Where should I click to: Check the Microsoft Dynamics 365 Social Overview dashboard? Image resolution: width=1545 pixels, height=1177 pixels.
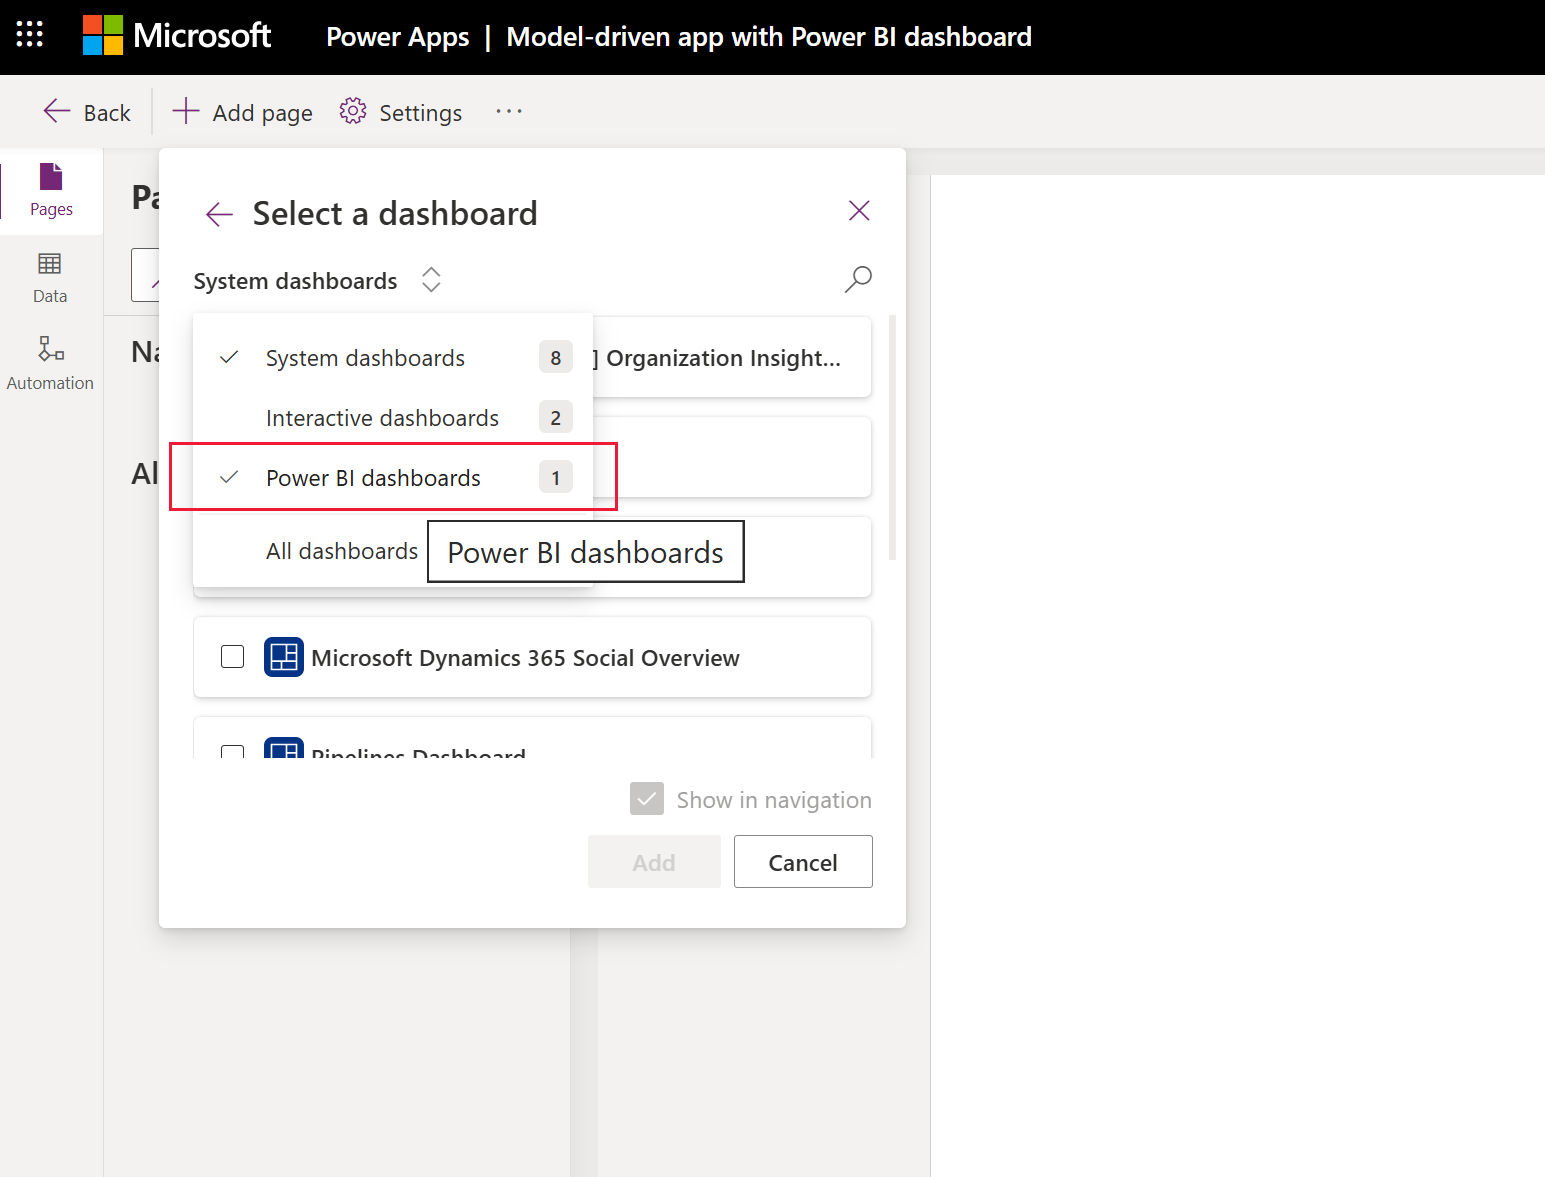click(x=232, y=657)
